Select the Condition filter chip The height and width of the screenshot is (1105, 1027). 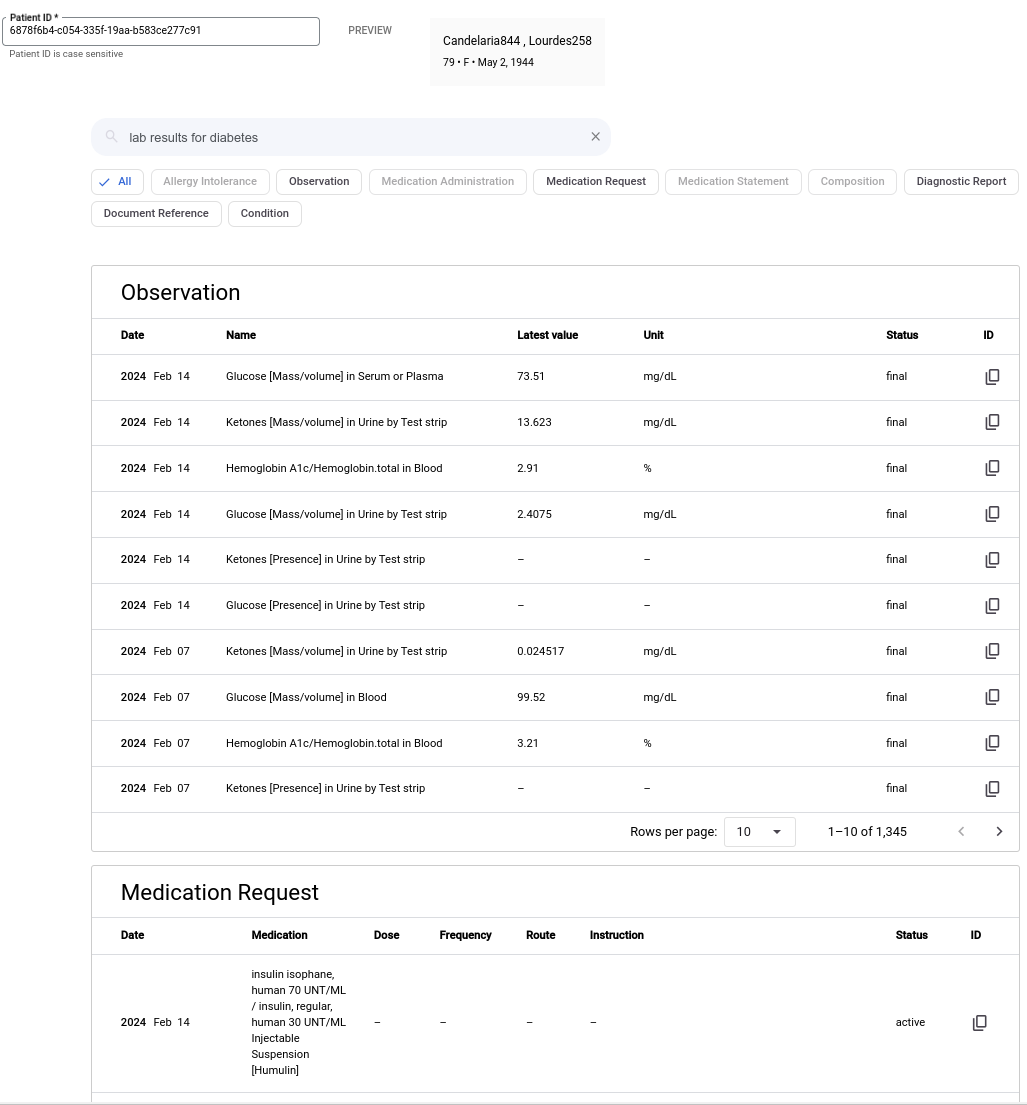(265, 214)
